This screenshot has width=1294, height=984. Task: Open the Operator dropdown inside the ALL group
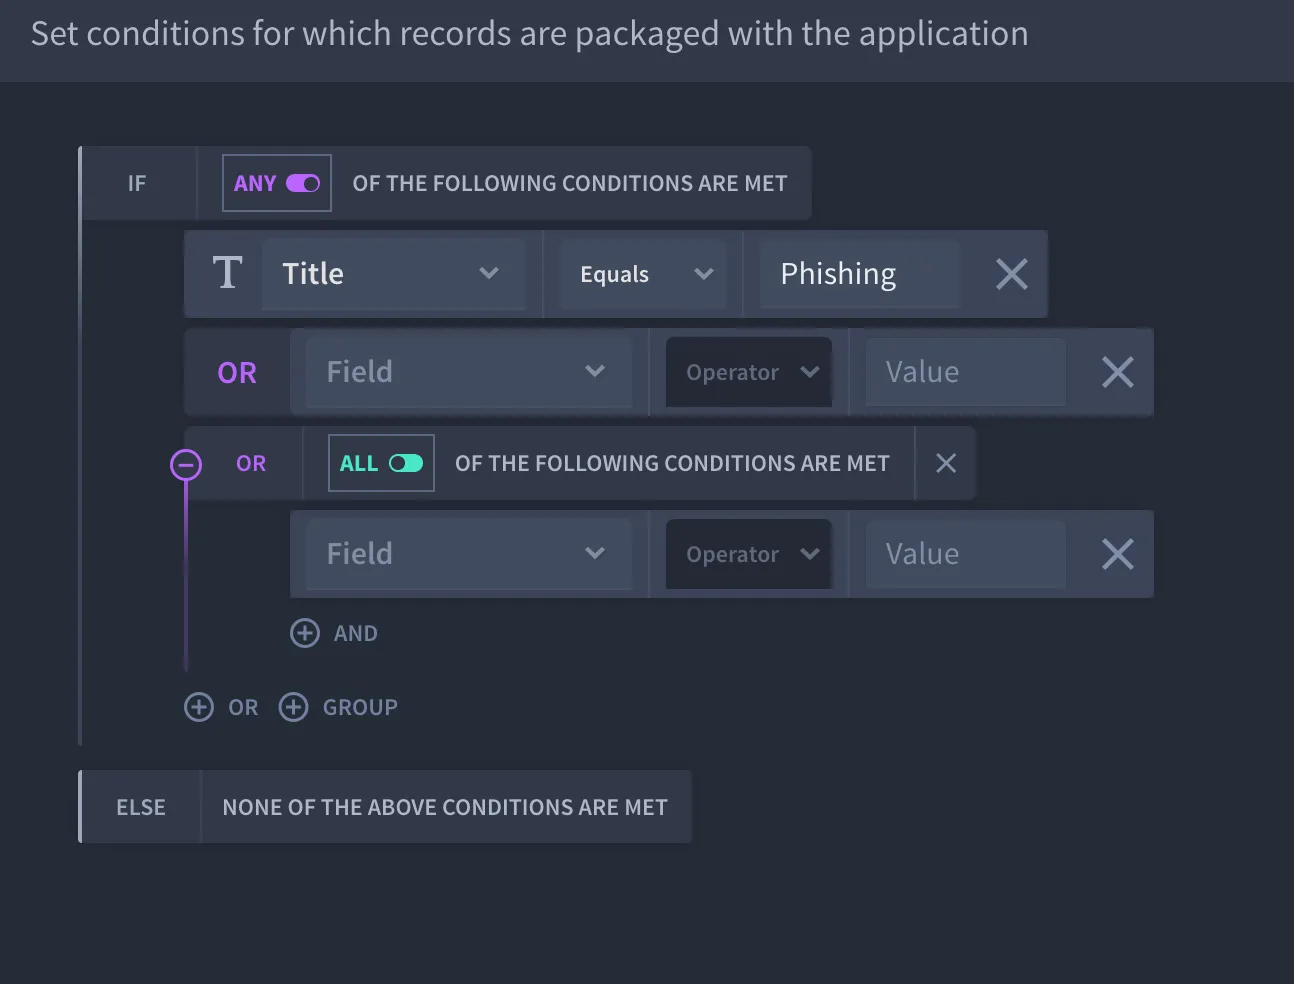click(749, 554)
